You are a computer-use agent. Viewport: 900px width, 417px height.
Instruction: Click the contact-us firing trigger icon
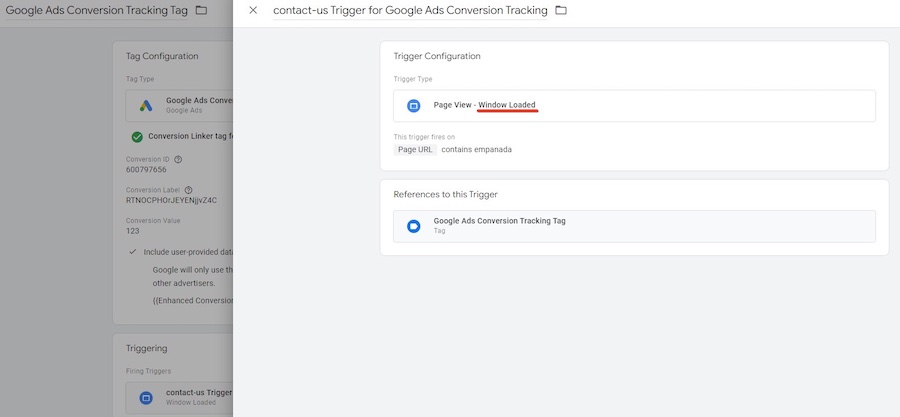(146, 397)
